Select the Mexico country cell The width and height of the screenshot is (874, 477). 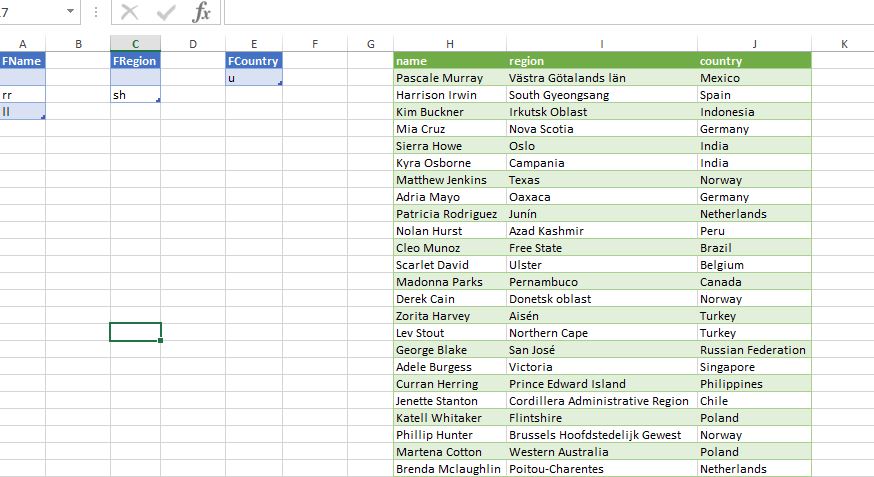point(754,78)
